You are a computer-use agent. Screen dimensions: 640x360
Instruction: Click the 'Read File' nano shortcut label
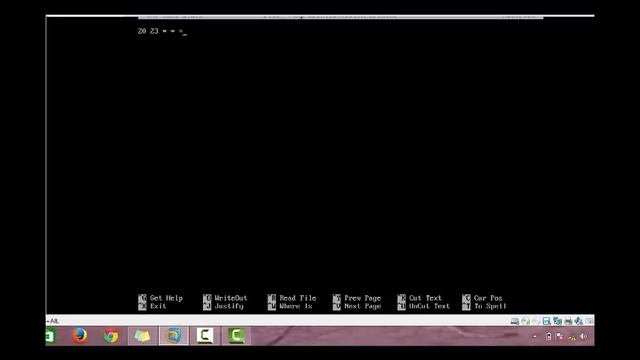coord(298,298)
